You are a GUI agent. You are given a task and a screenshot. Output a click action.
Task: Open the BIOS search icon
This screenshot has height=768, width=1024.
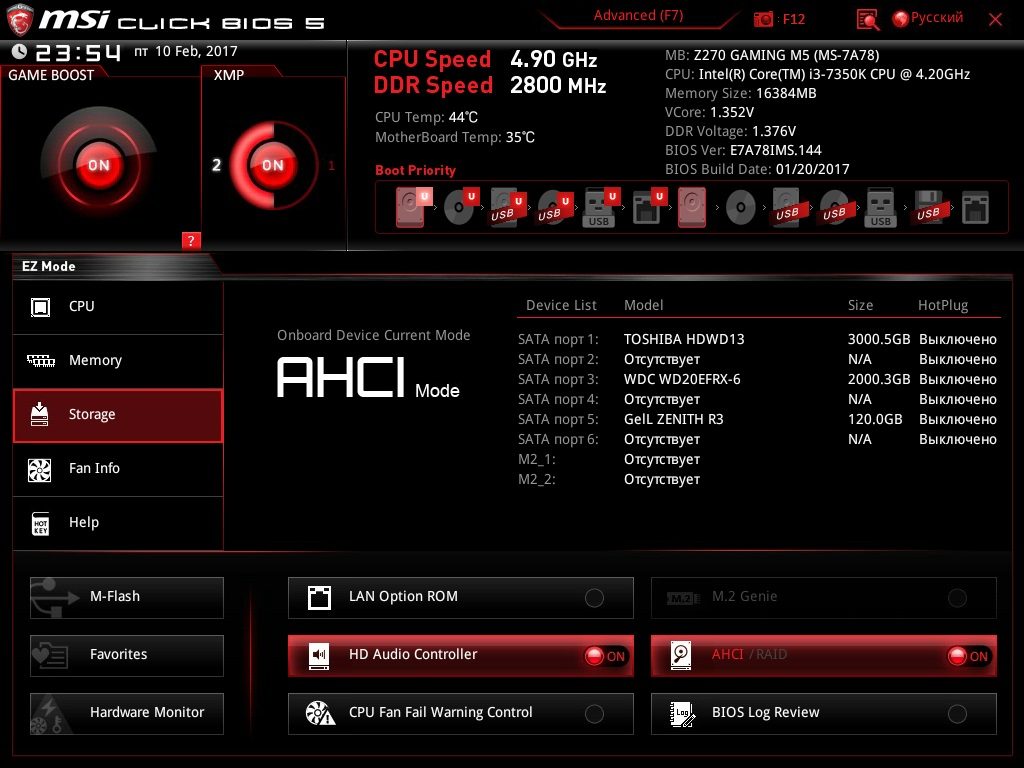tap(867, 20)
